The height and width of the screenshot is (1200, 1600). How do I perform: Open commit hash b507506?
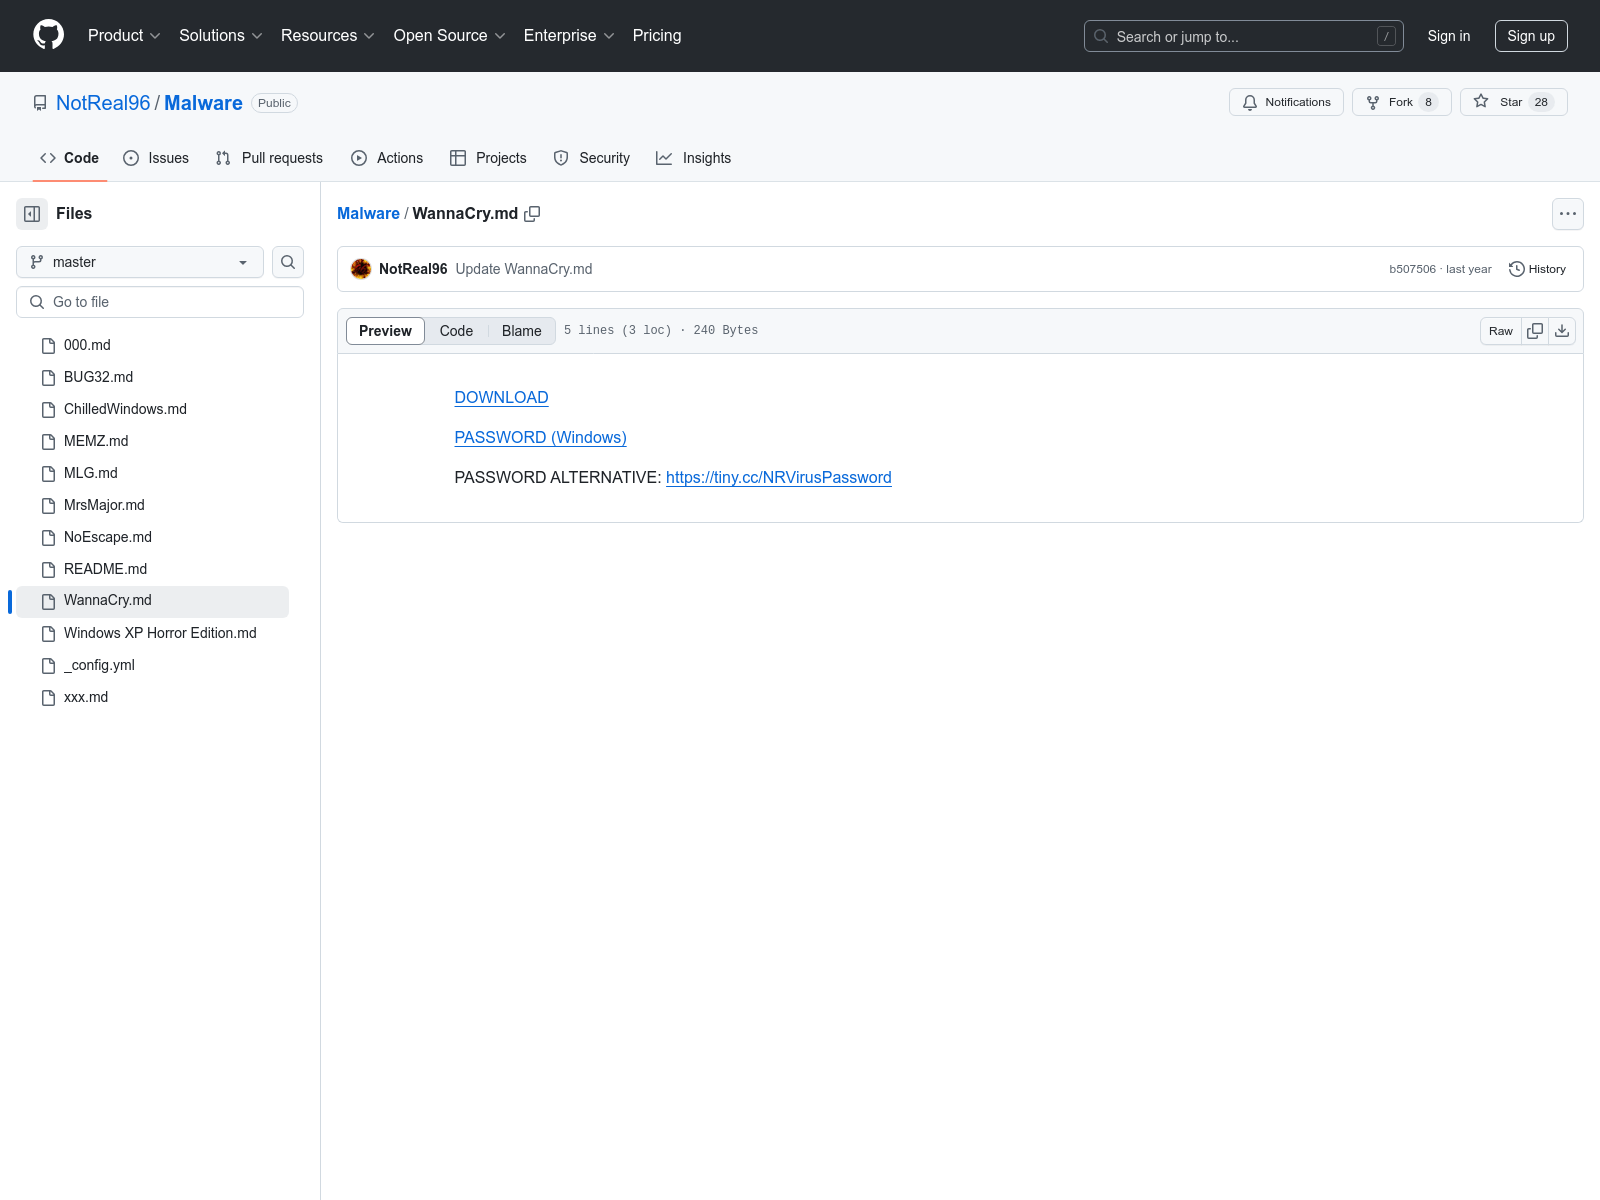1412,269
